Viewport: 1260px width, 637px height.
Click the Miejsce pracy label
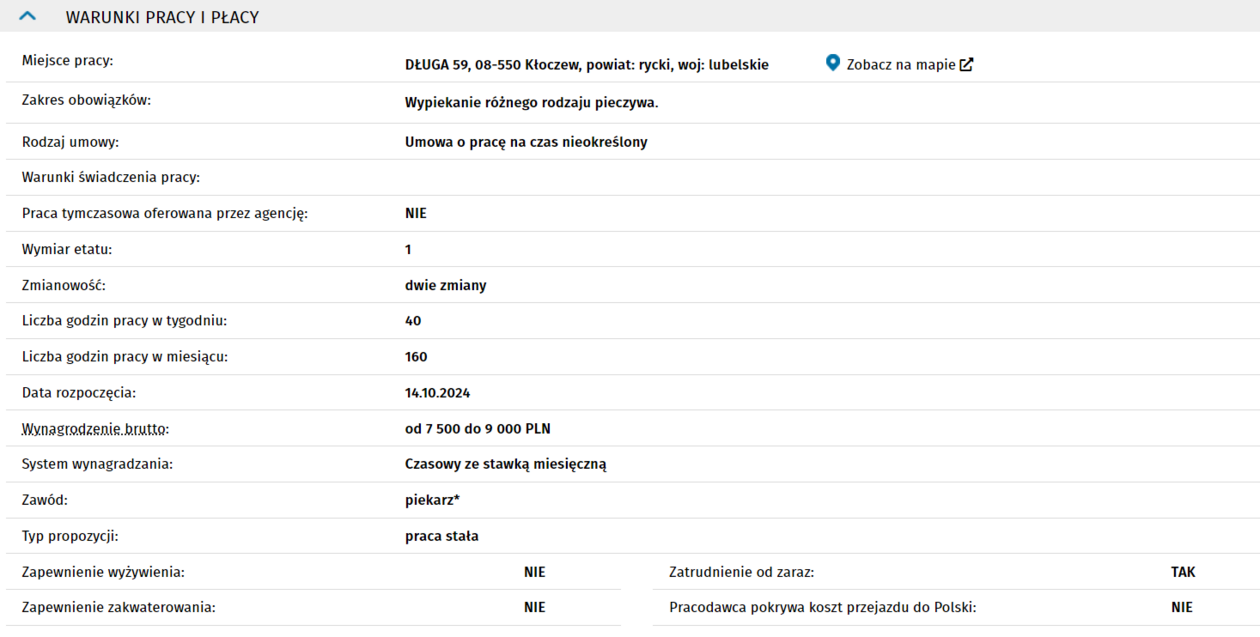click(x=68, y=61)
